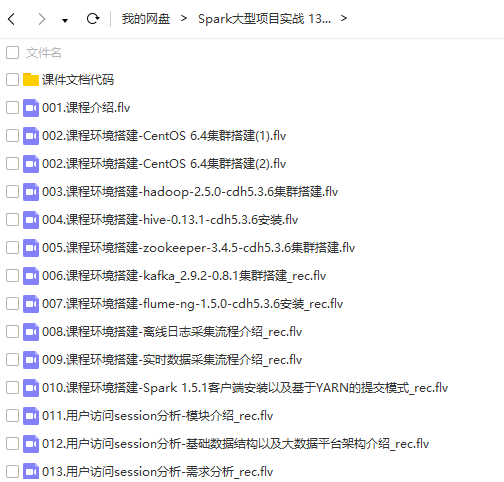504x482 pixels.
Task: Go back with the left arrow
Action: (11, 19)
